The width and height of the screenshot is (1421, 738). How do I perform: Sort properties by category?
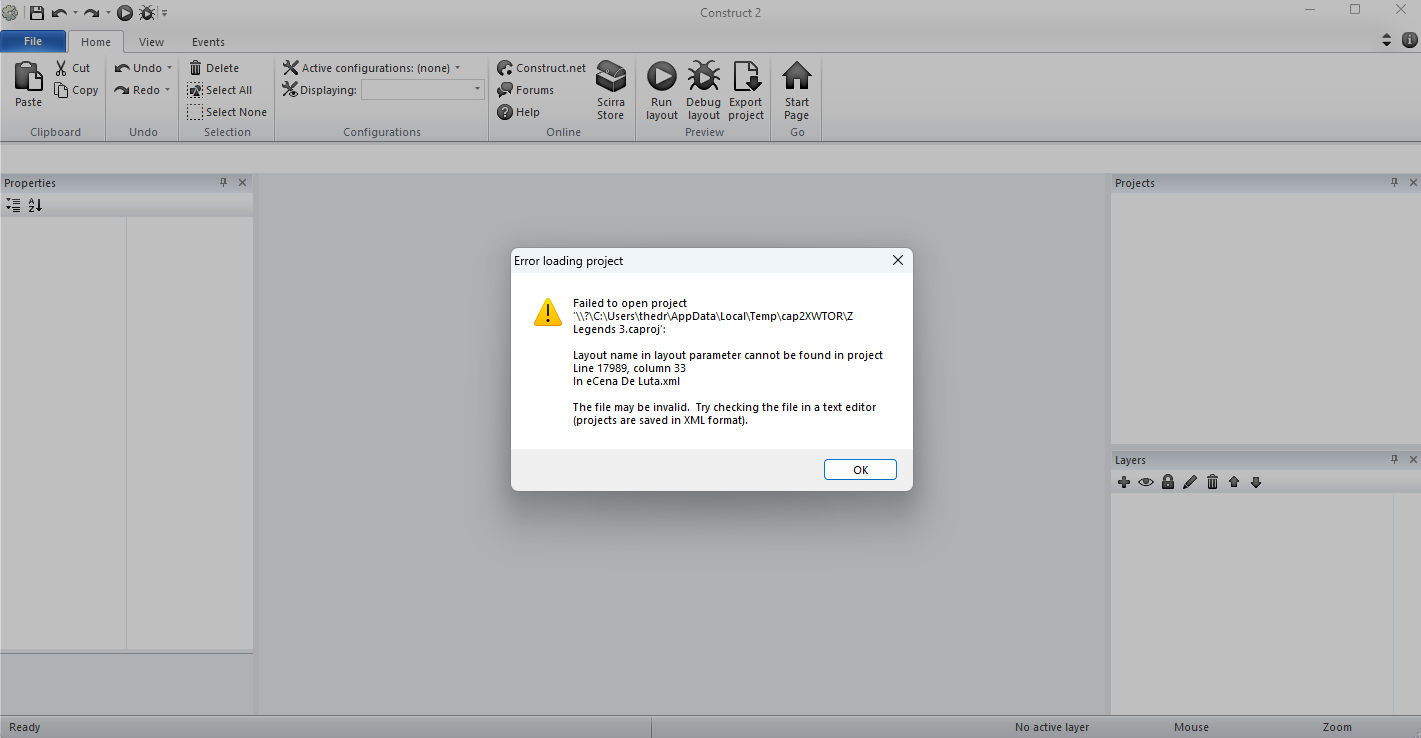13,205
